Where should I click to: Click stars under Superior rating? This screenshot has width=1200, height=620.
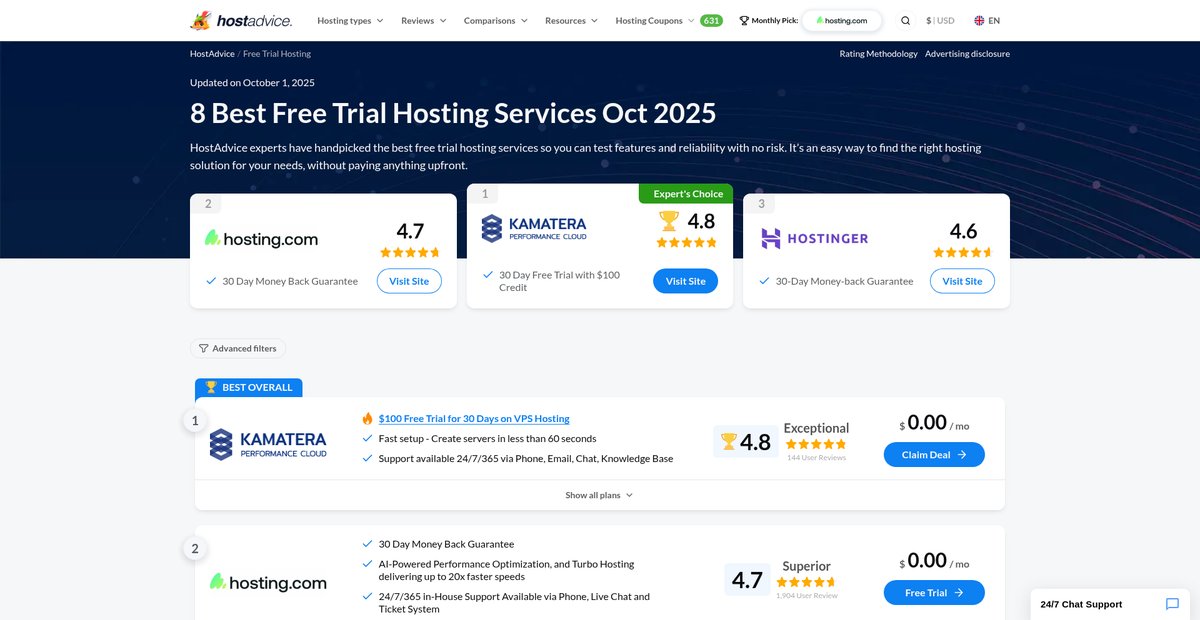(x=806, y=582)
